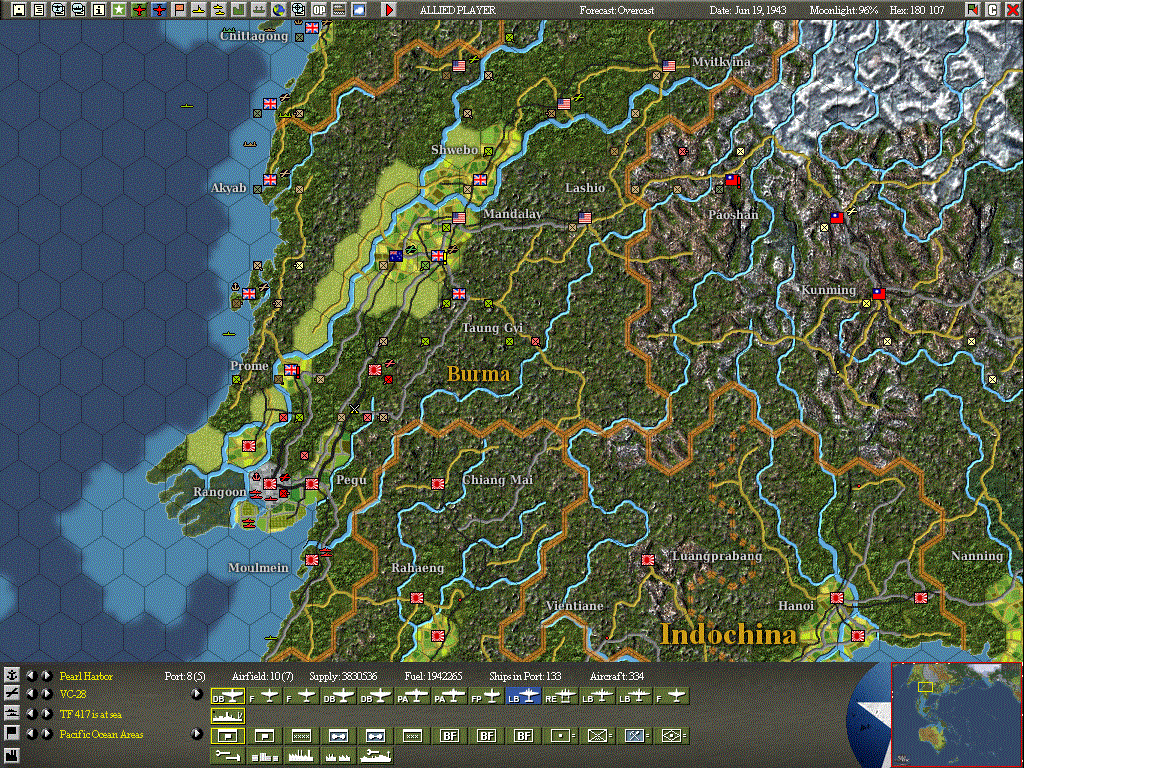The image size is (1152, 768).
Task: Open the document list icon in top toolbar
Action: pyautogui.click(x=38, y=10)
